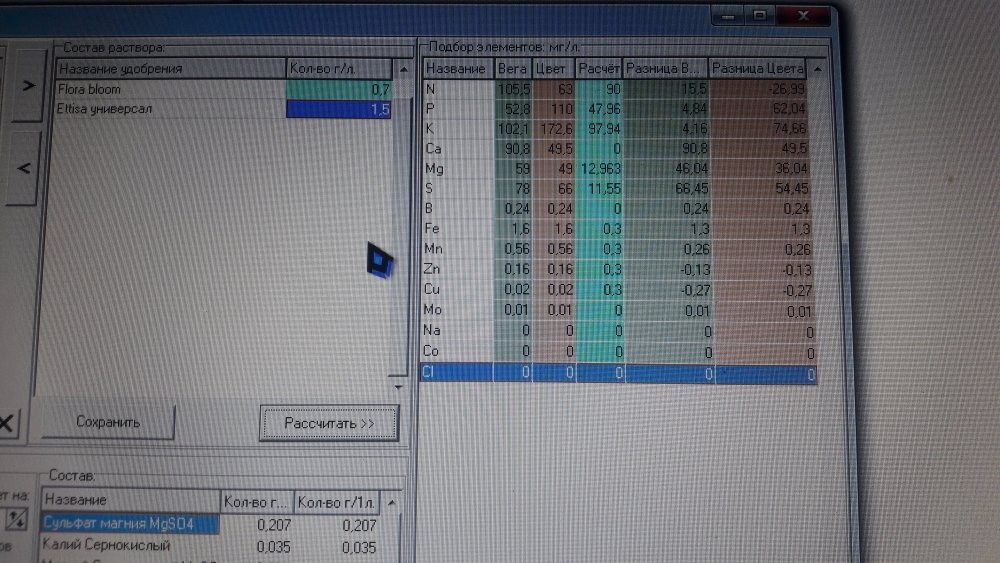1000x563 pixels.
Task: Sort by Название column in elements table
Action: click(458, 68)
